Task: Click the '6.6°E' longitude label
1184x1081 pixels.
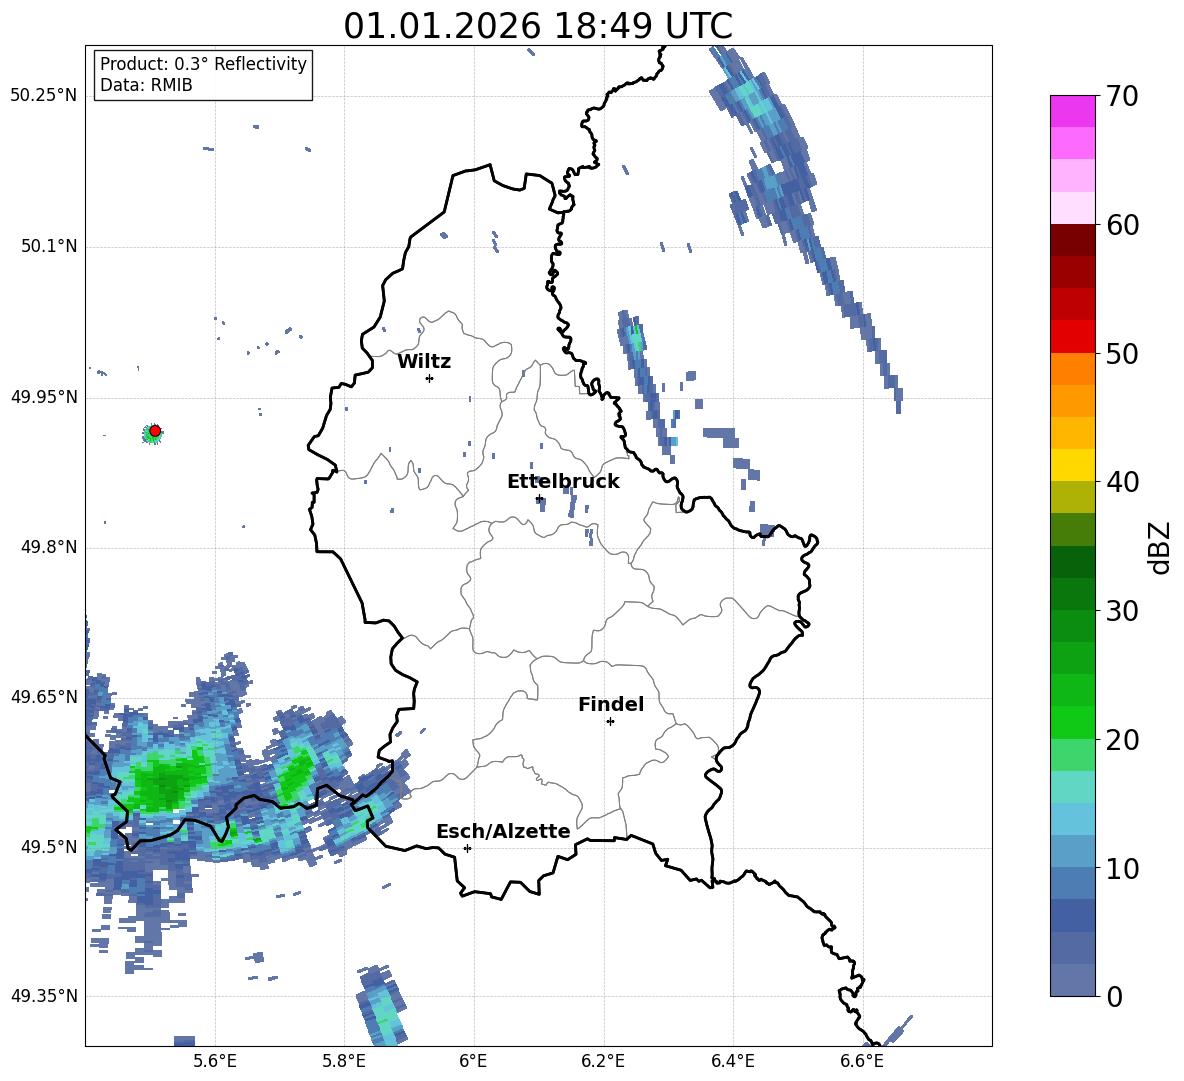Action: (x=862, y=1061)
